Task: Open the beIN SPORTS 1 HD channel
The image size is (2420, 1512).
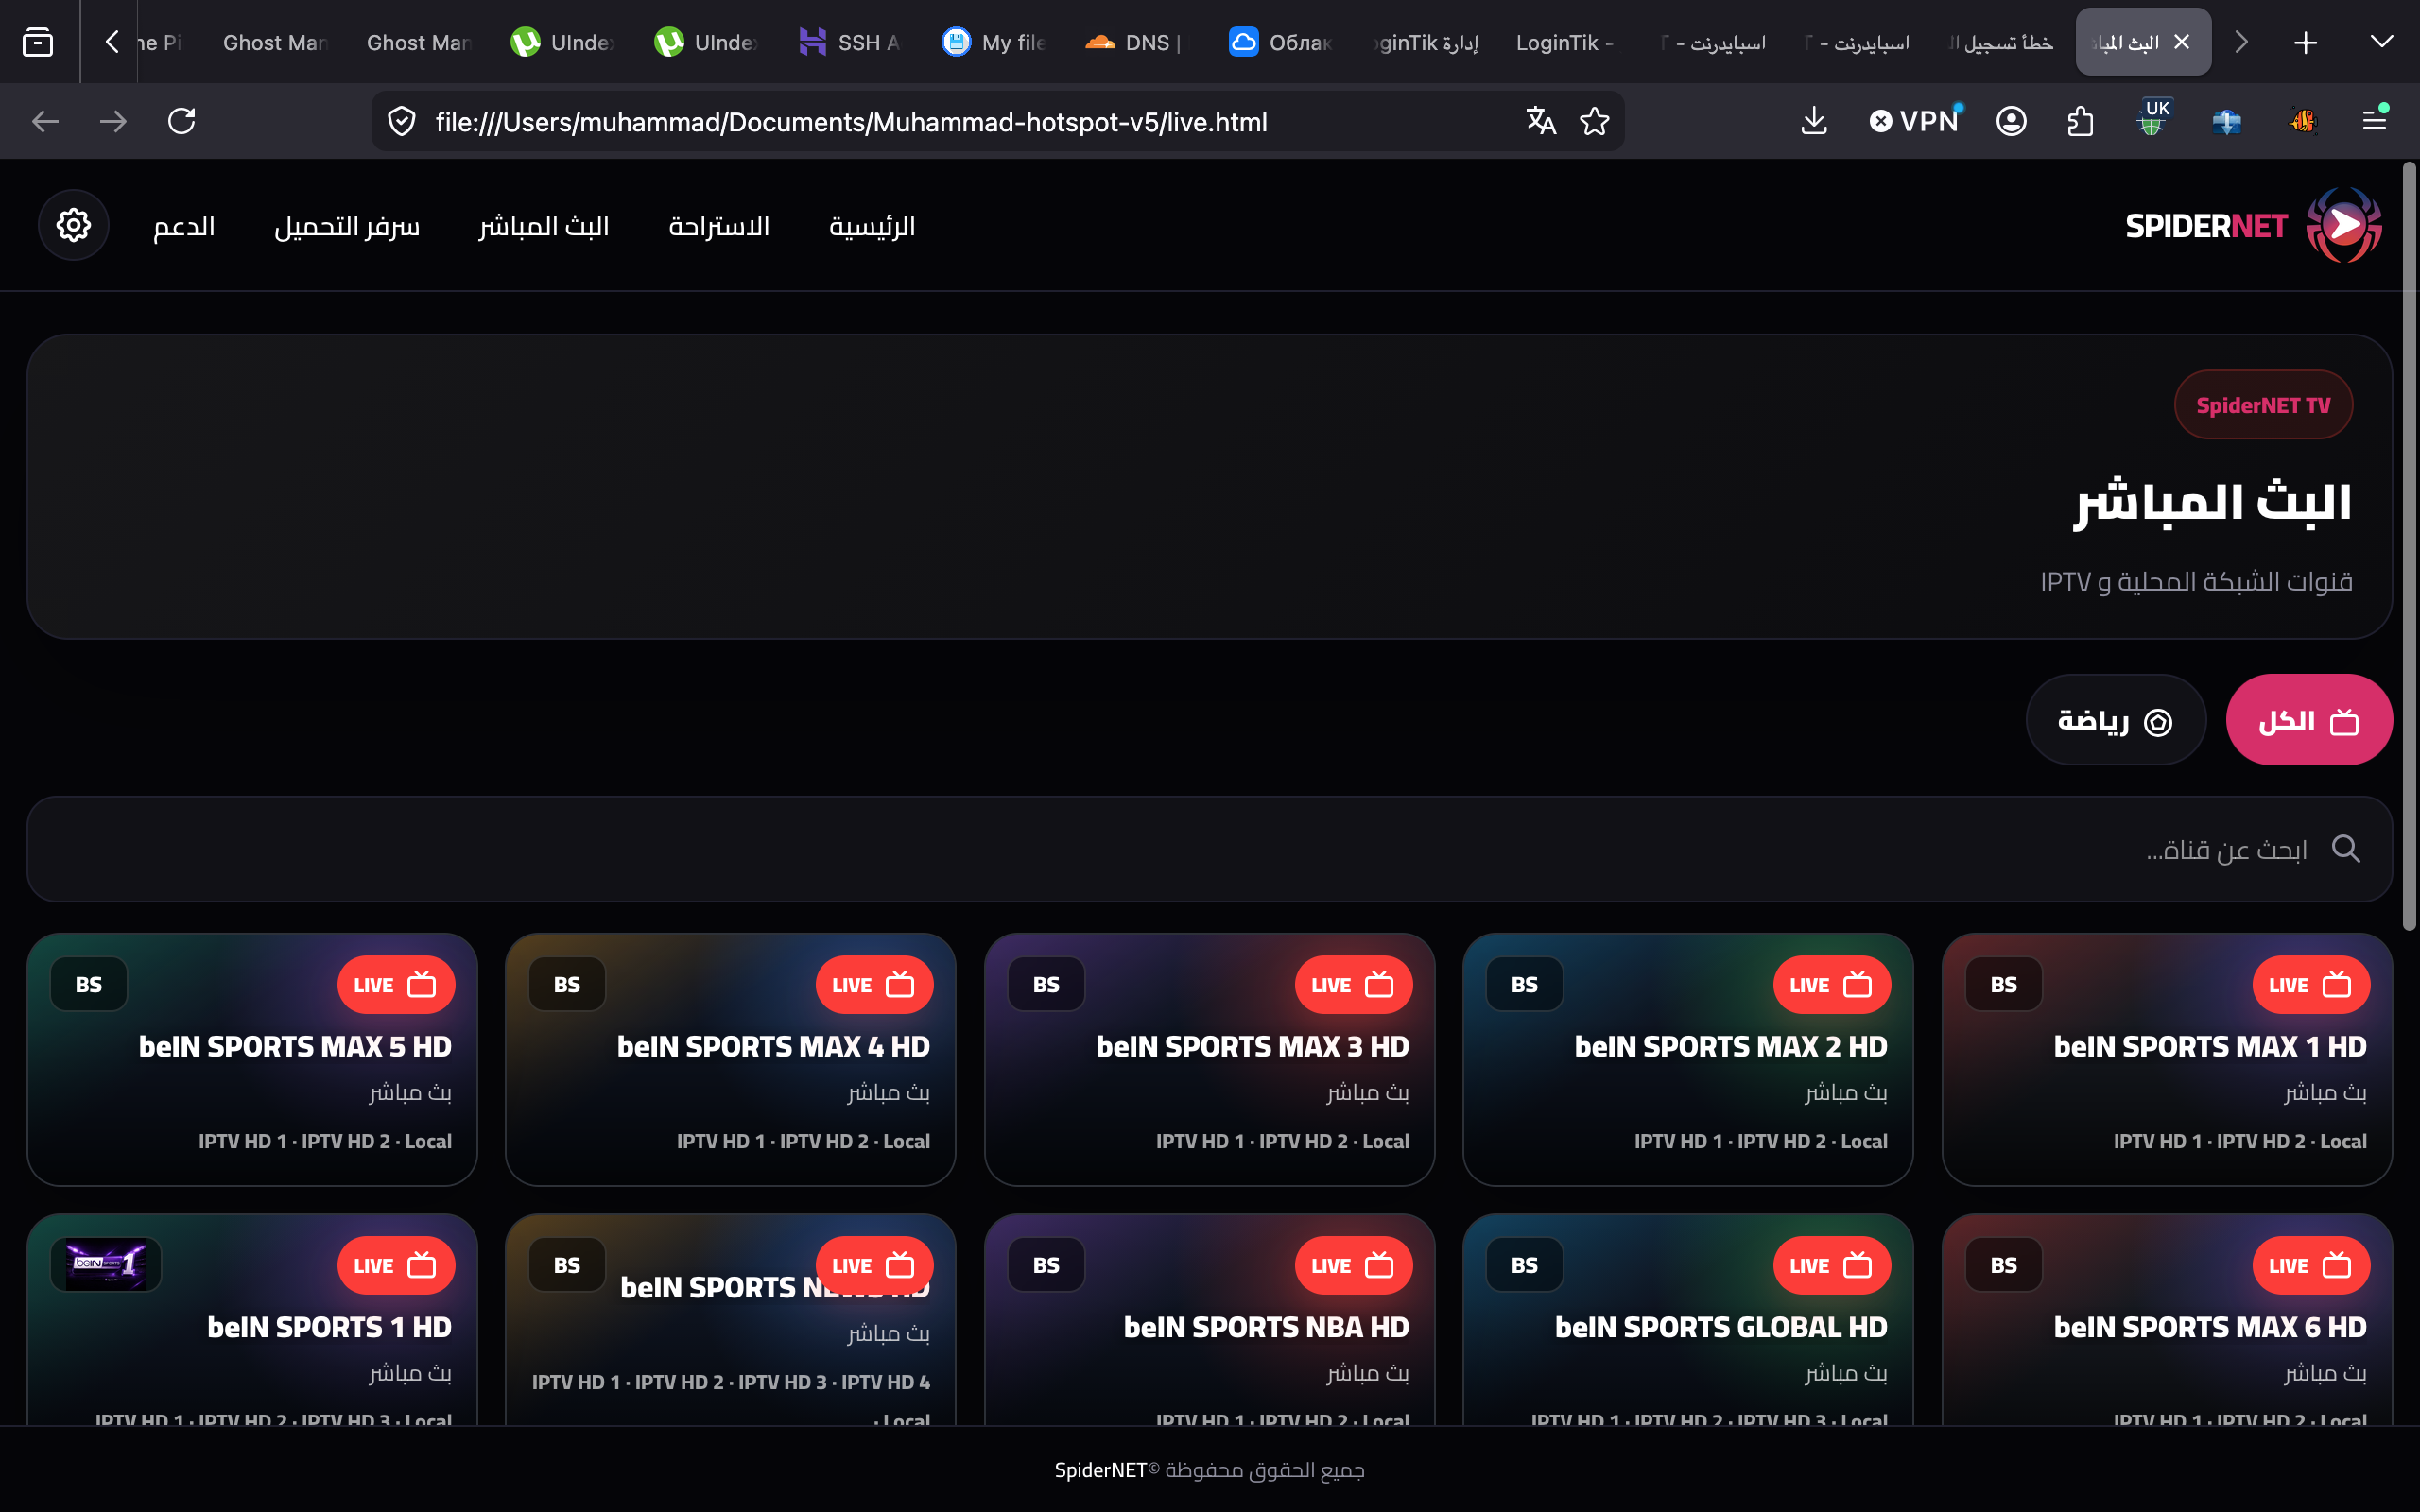Action: tap(252, 1320)
